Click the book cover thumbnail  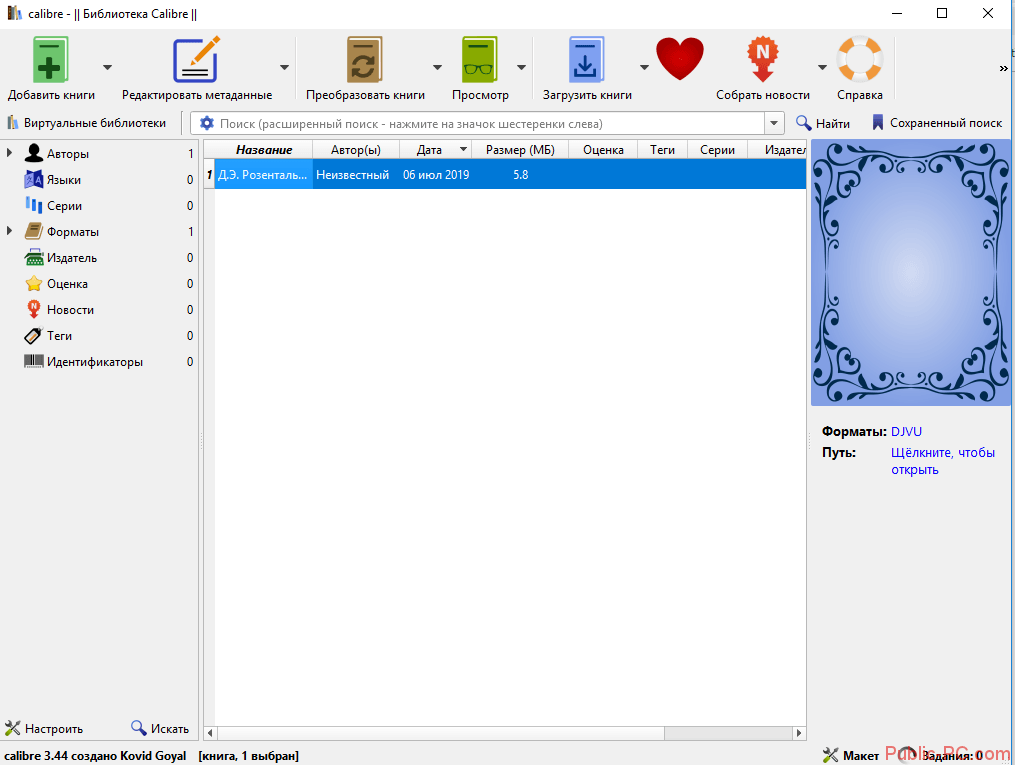pos(910,273)
